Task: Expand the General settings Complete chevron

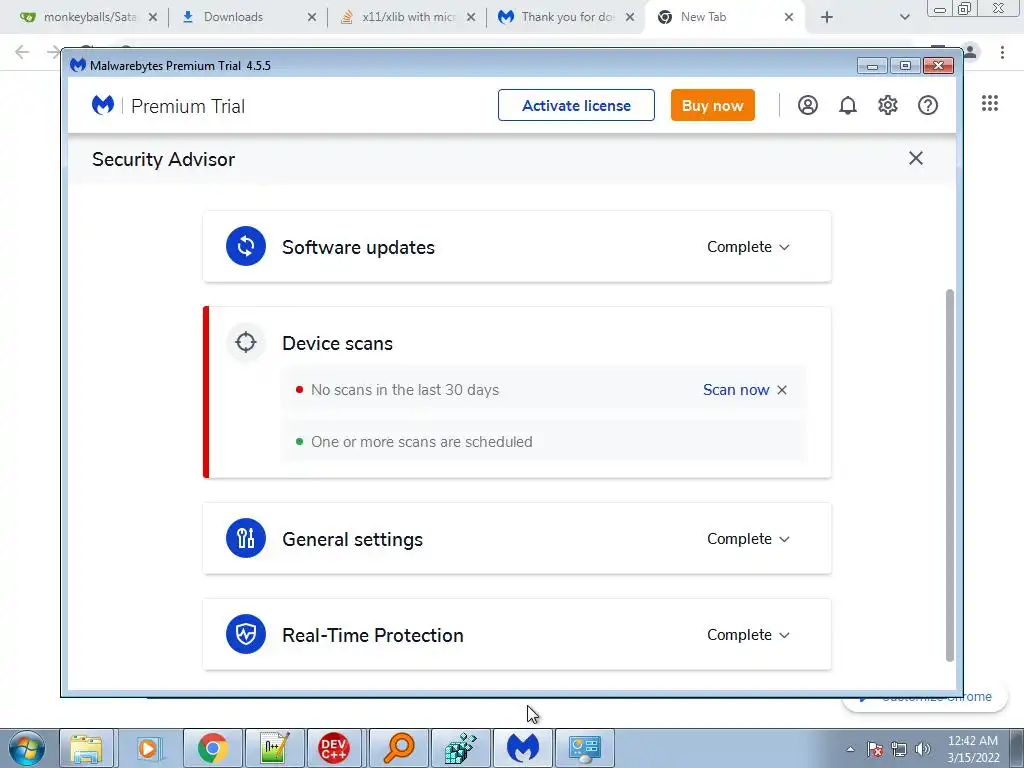Action: 784,539
